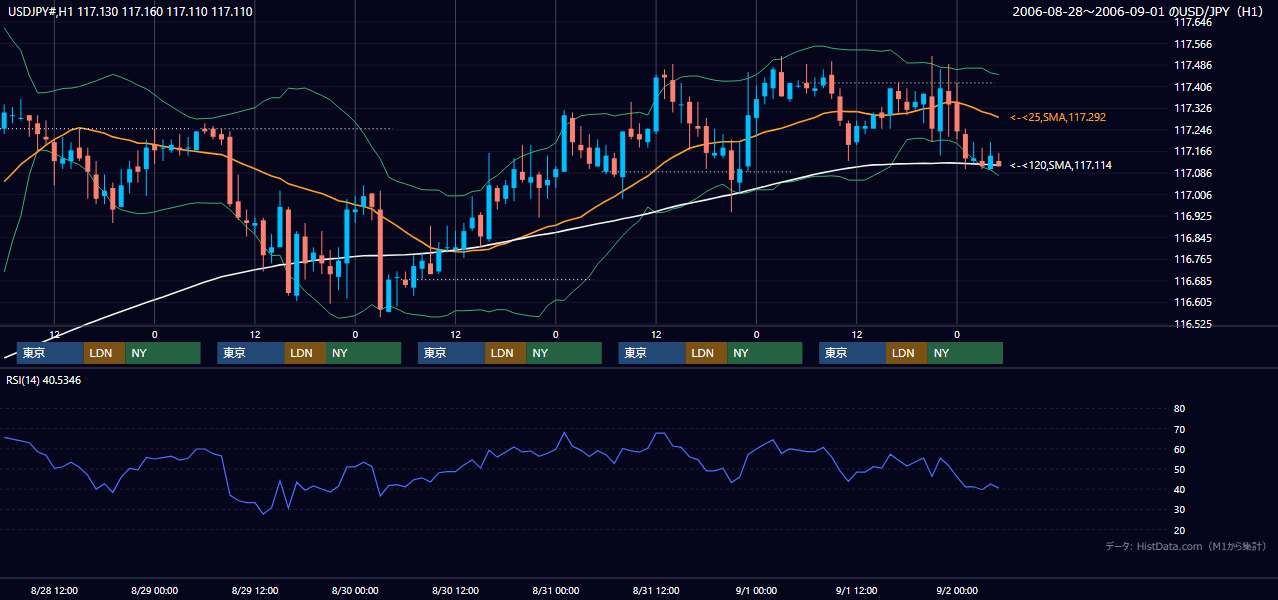Click the RSI(14) 40.5346 indicator label
Image resolution: width=1278 pixels, height=600 pixels.
tap(44, 380)
